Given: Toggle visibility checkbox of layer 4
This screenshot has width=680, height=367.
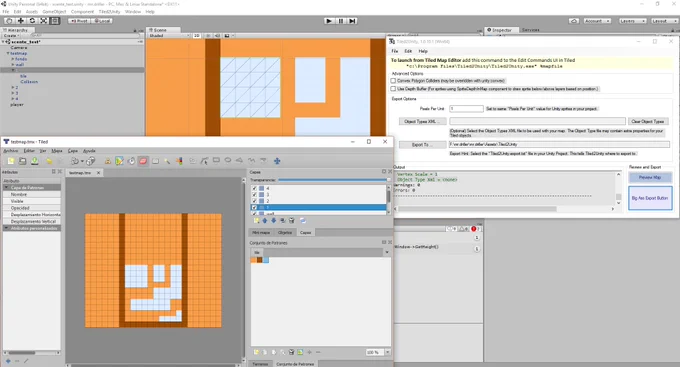Looking at the screenshot, I should pos(255,188).
